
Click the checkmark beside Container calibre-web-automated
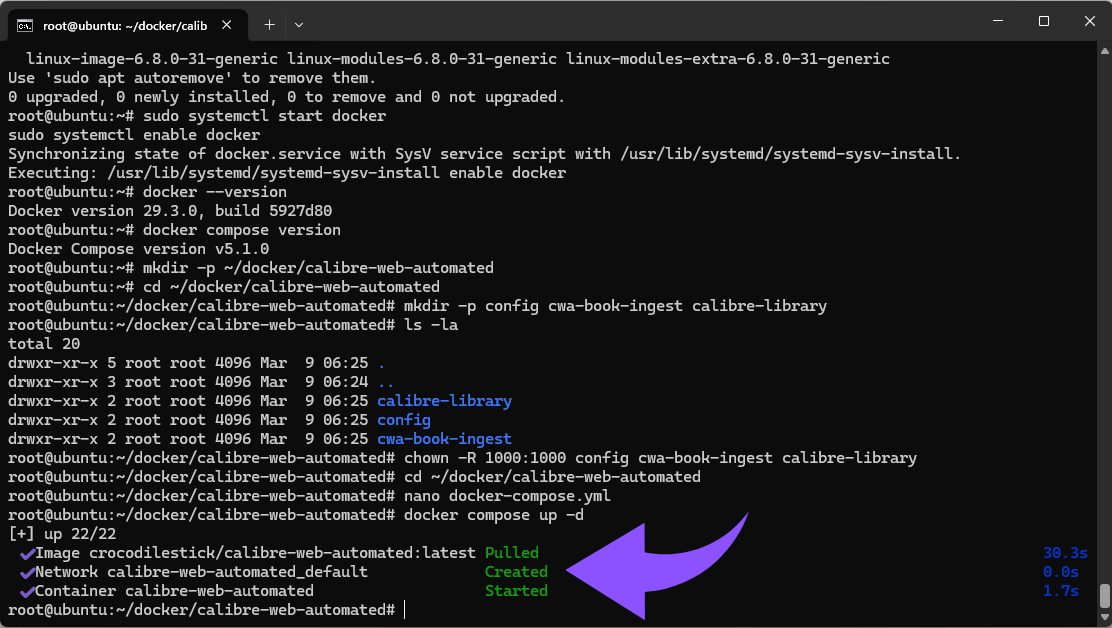click(x=27, y=591)
